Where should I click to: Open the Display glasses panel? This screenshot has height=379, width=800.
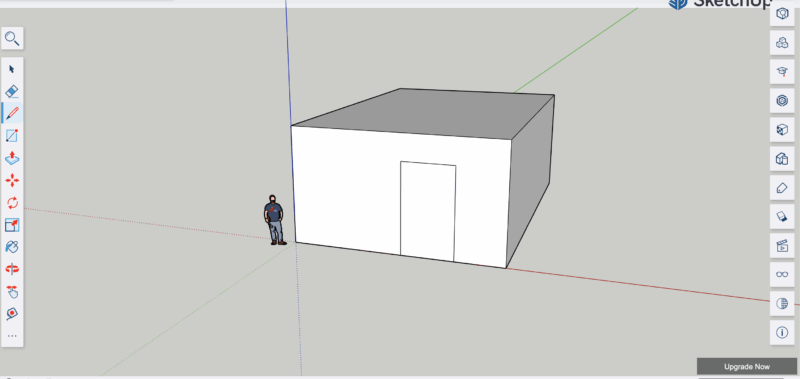pyautogui.click(x=782, y=274)
